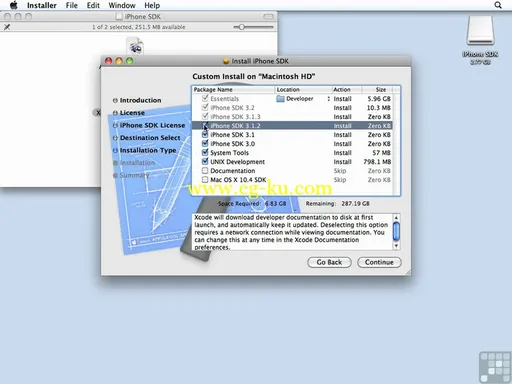Click the Destination Select step
Viewport: 512px width, 384px height.
click(150, 138)
